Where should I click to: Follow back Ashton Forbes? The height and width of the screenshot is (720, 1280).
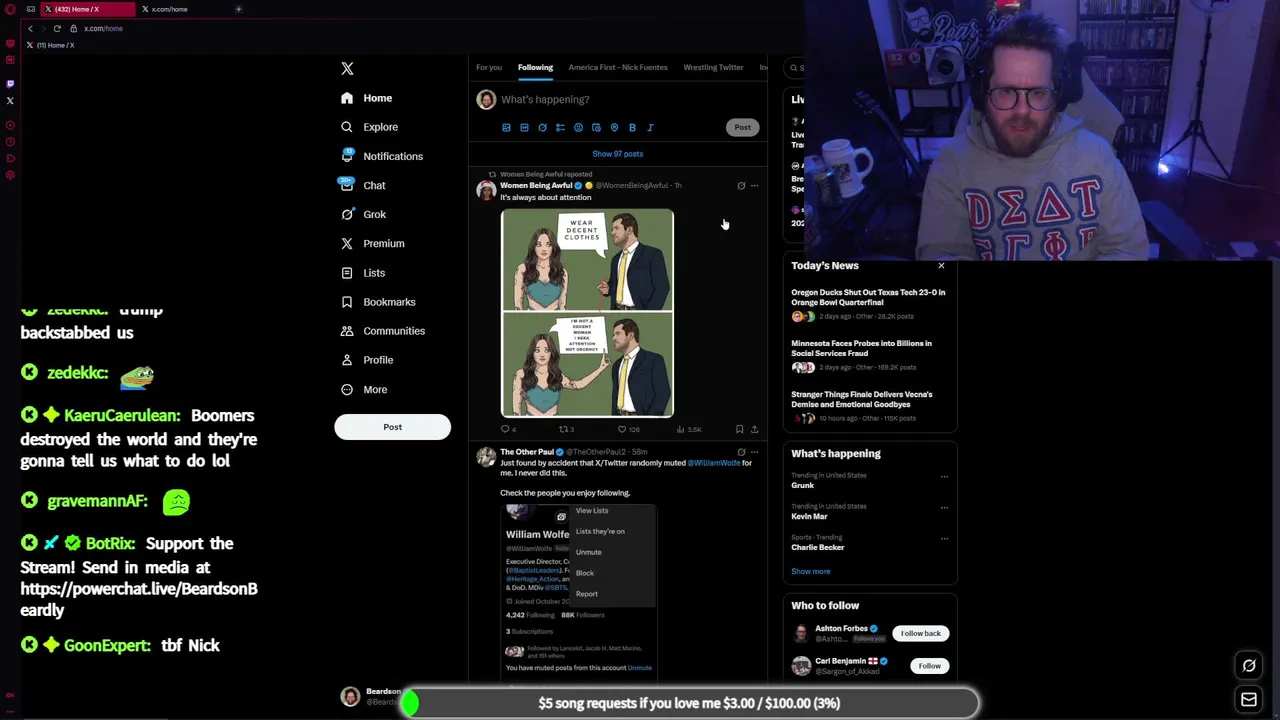920,633
